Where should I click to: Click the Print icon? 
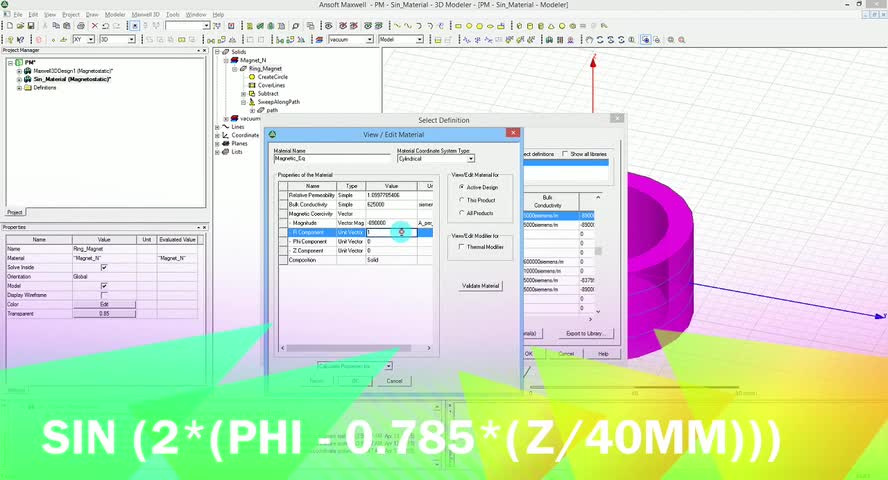[81, 26]
